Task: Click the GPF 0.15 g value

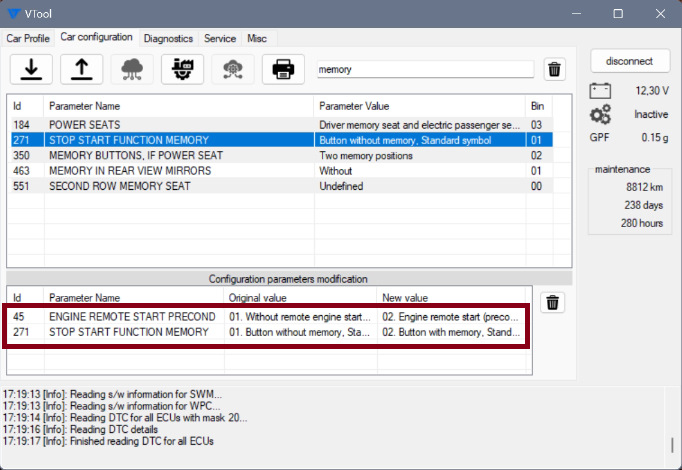Action: click(655, 137)
